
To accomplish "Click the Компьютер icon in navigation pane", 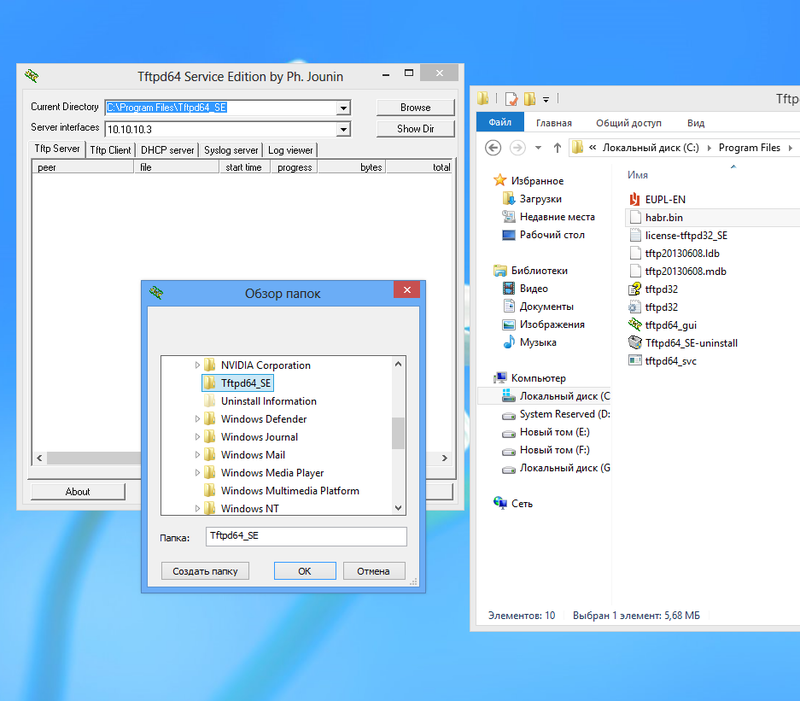I will tap(500, 378).
